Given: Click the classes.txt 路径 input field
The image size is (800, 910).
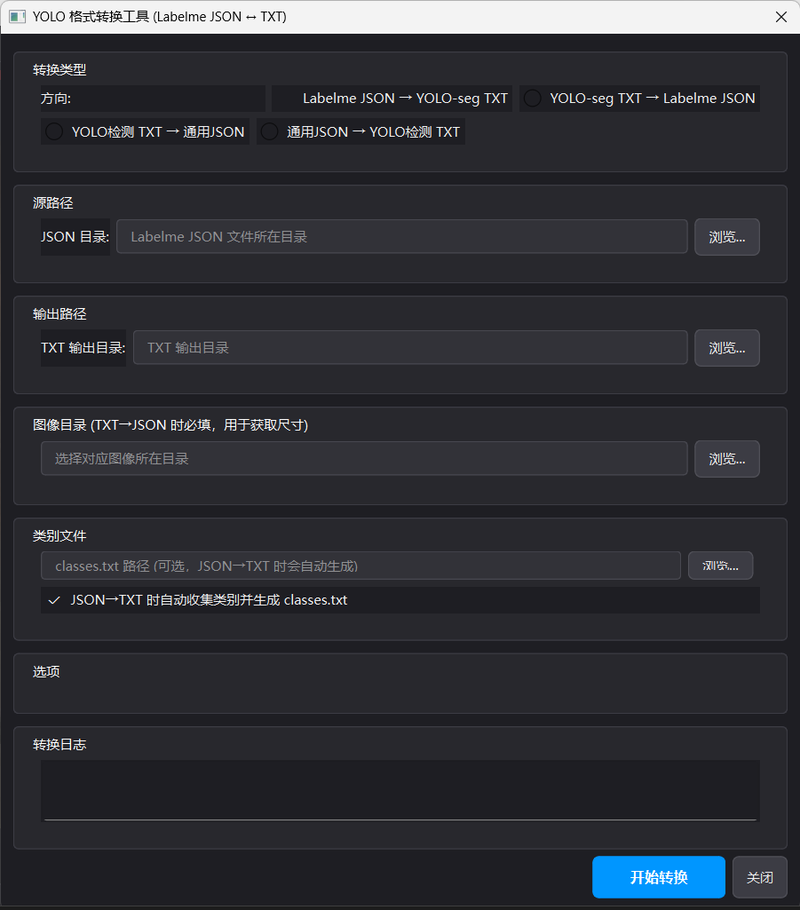Looking at the screenshot, I should coord(361,566).
